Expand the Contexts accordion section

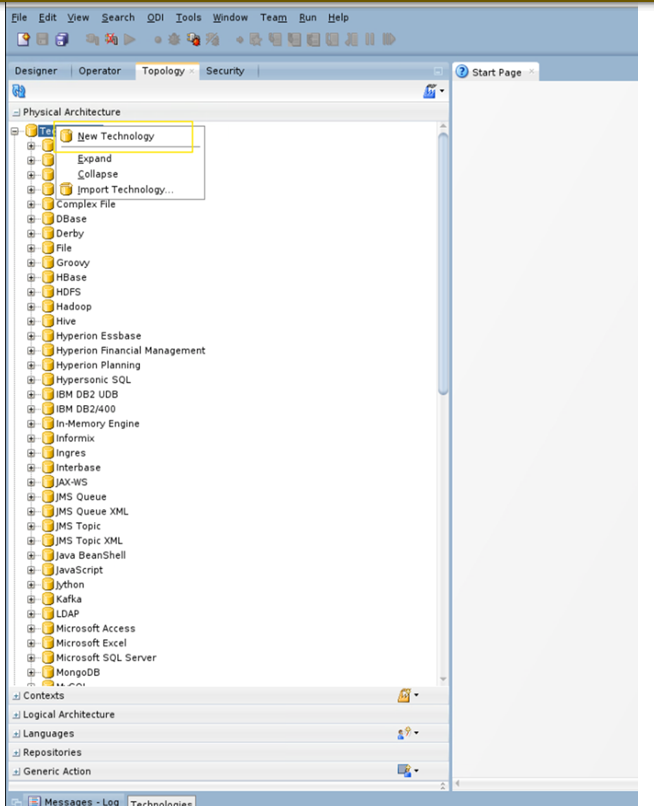16,696
